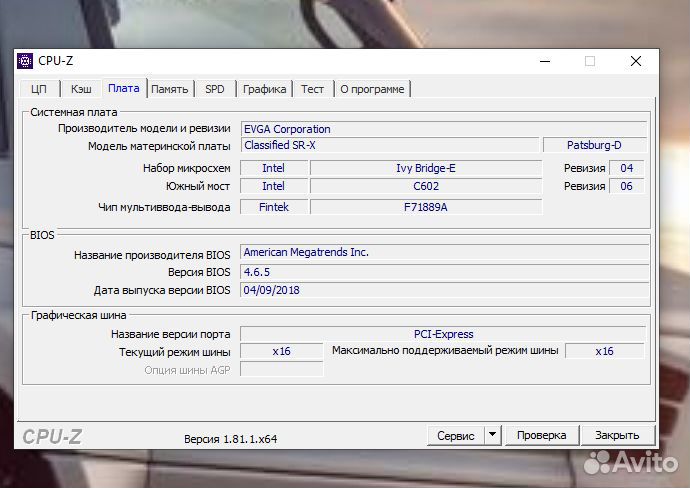
Task: Expand the Сервис dropdown arrow
Action: (492, 436)
